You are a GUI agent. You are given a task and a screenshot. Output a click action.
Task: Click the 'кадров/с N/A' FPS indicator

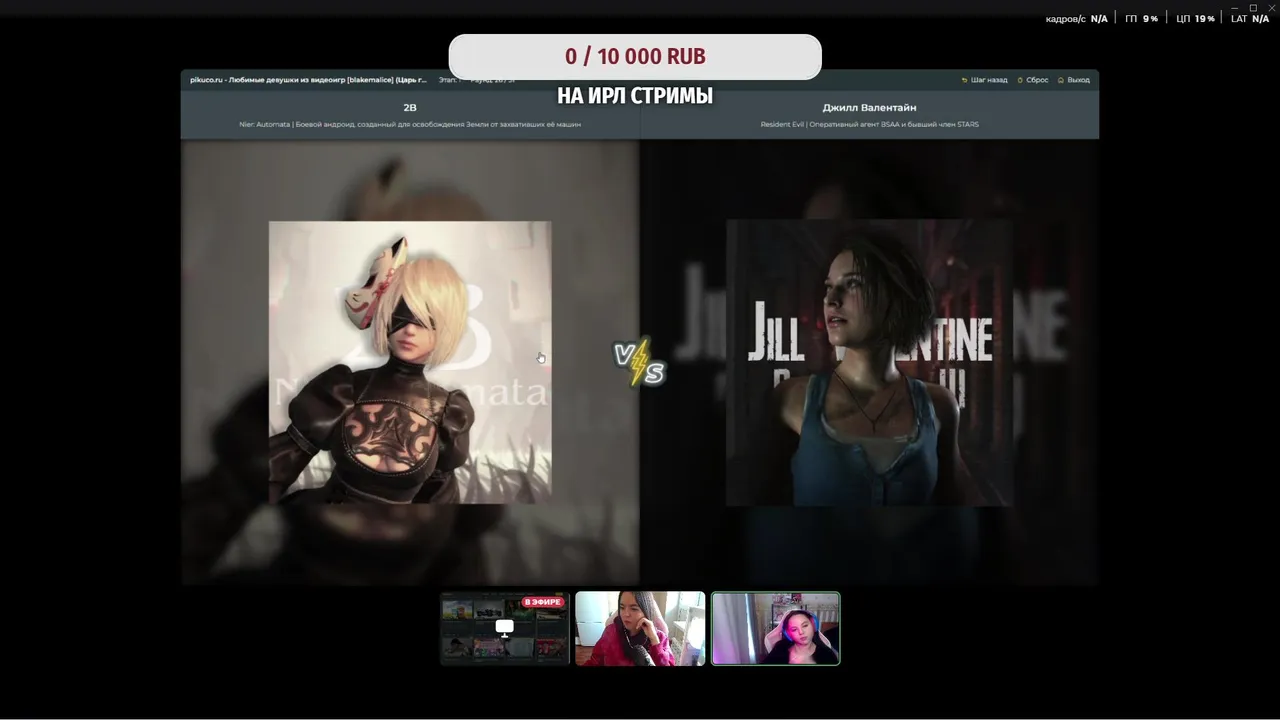(1077, 19)
